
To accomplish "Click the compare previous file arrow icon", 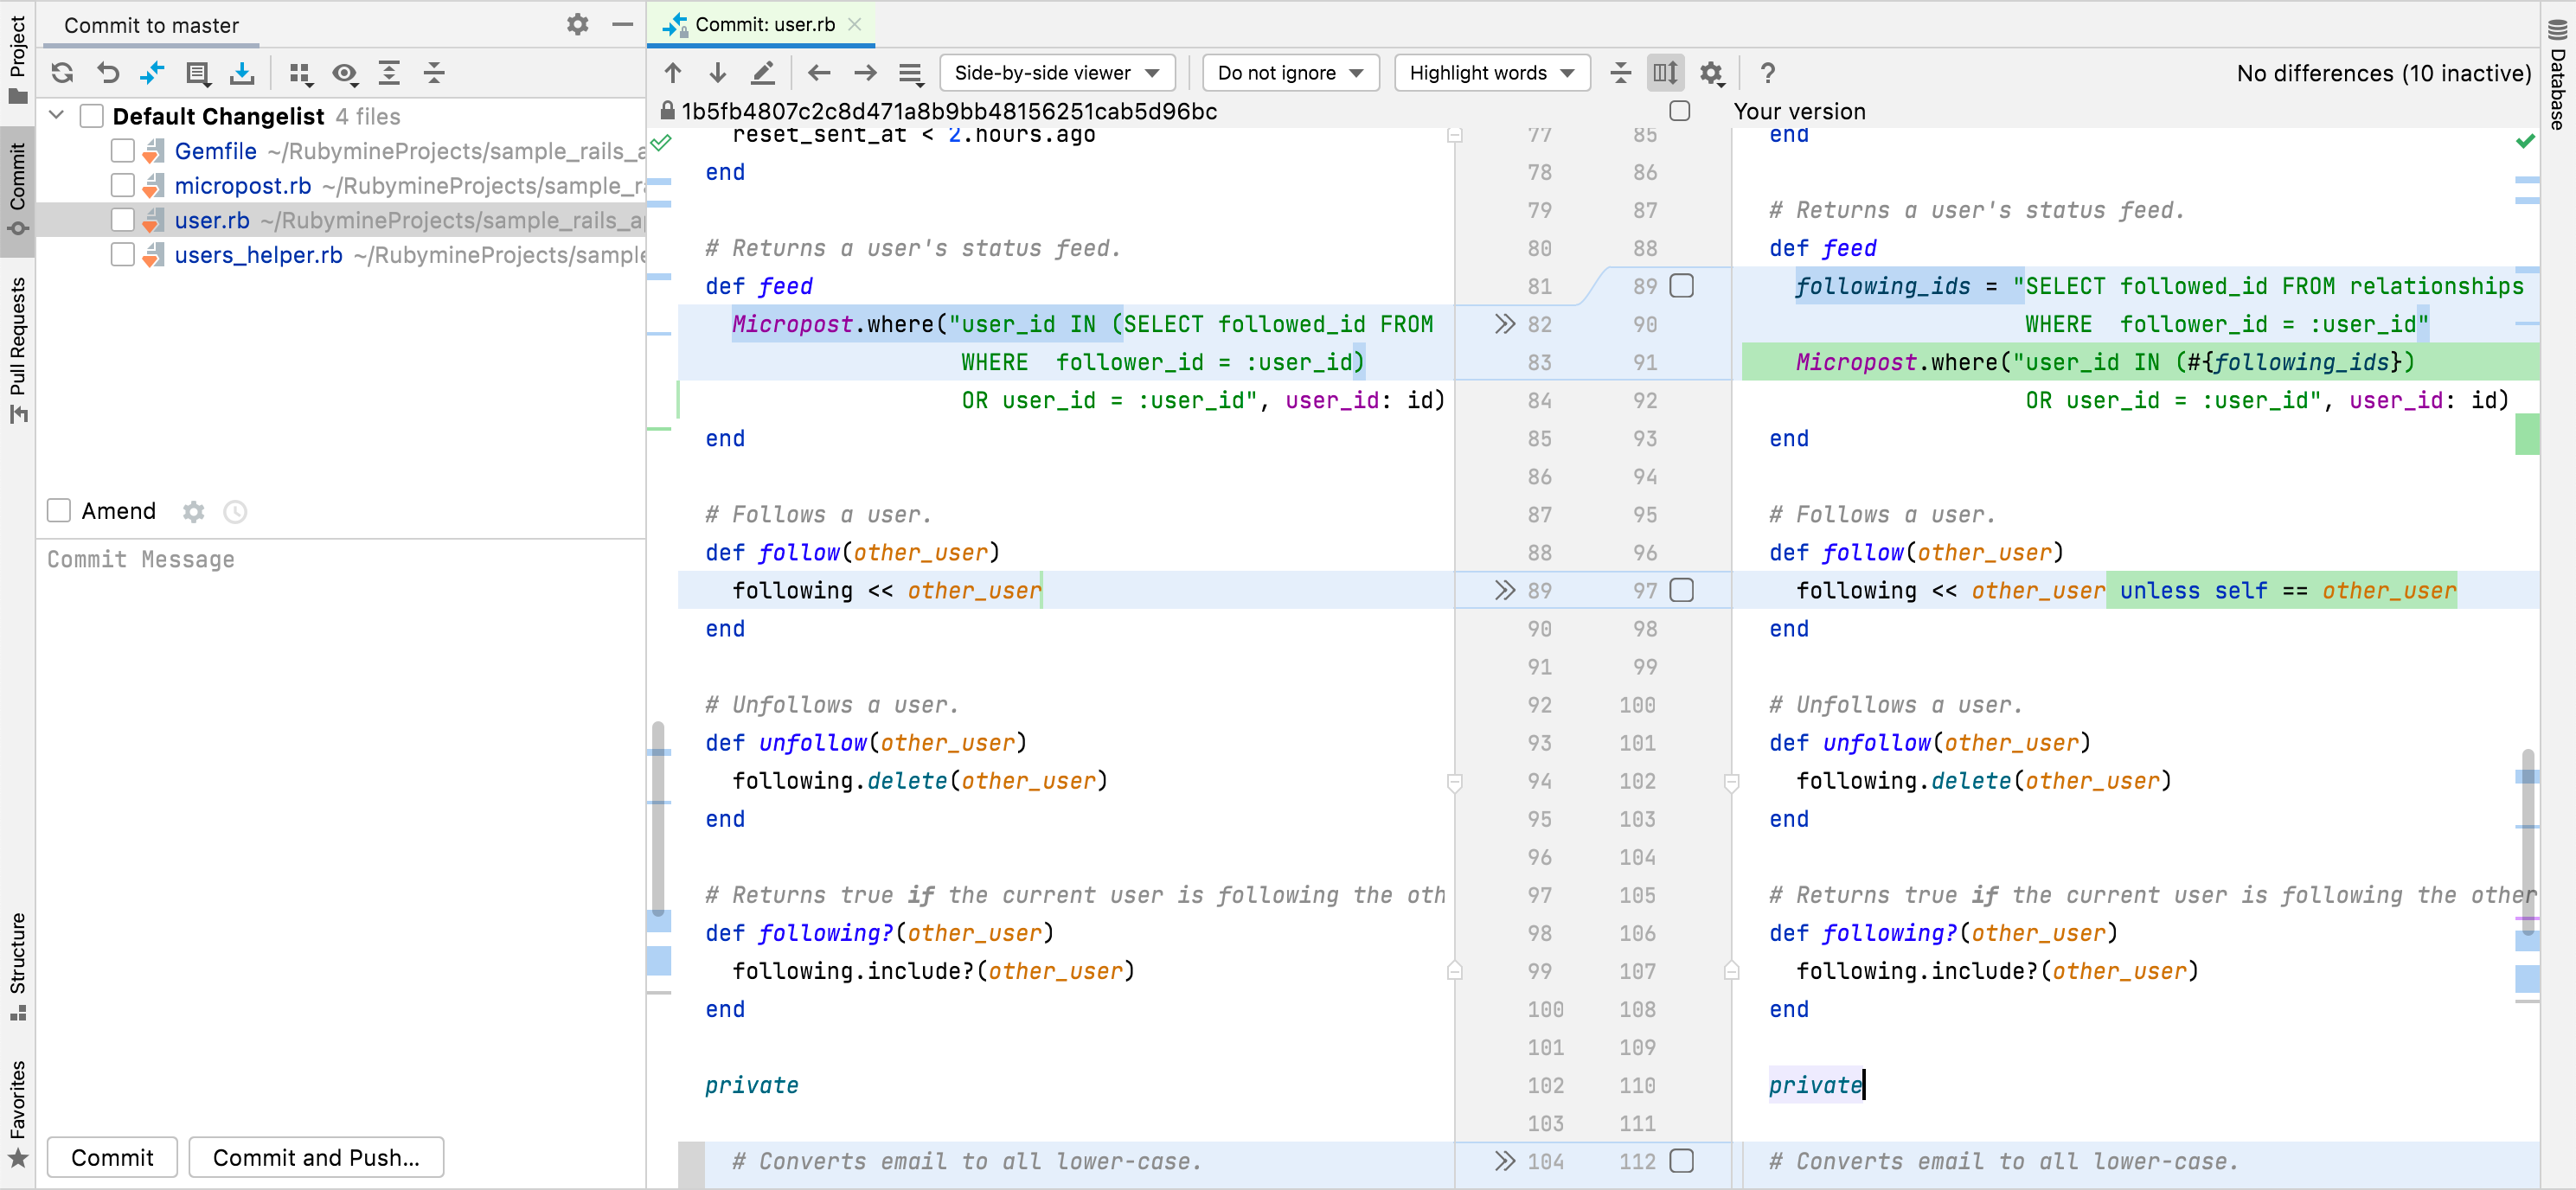I will [819, 72].
